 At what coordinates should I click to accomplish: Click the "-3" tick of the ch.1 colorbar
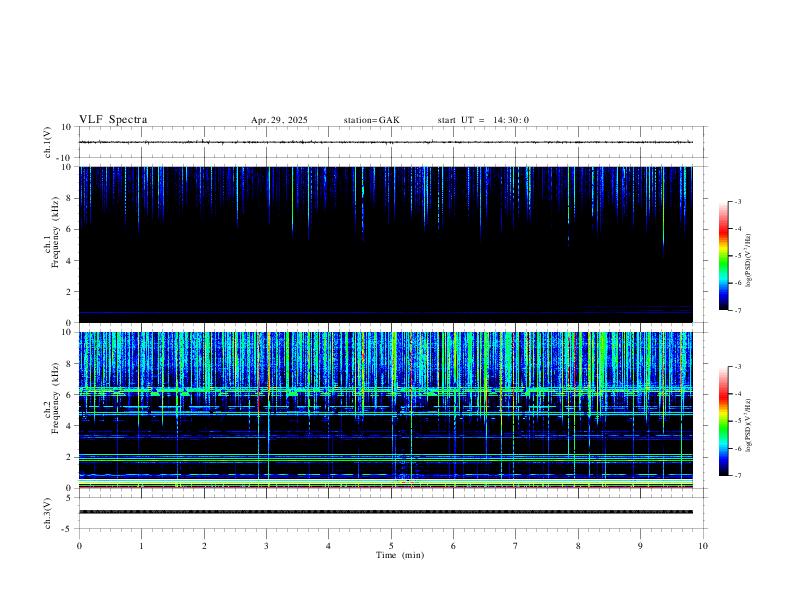click(737, 201)
